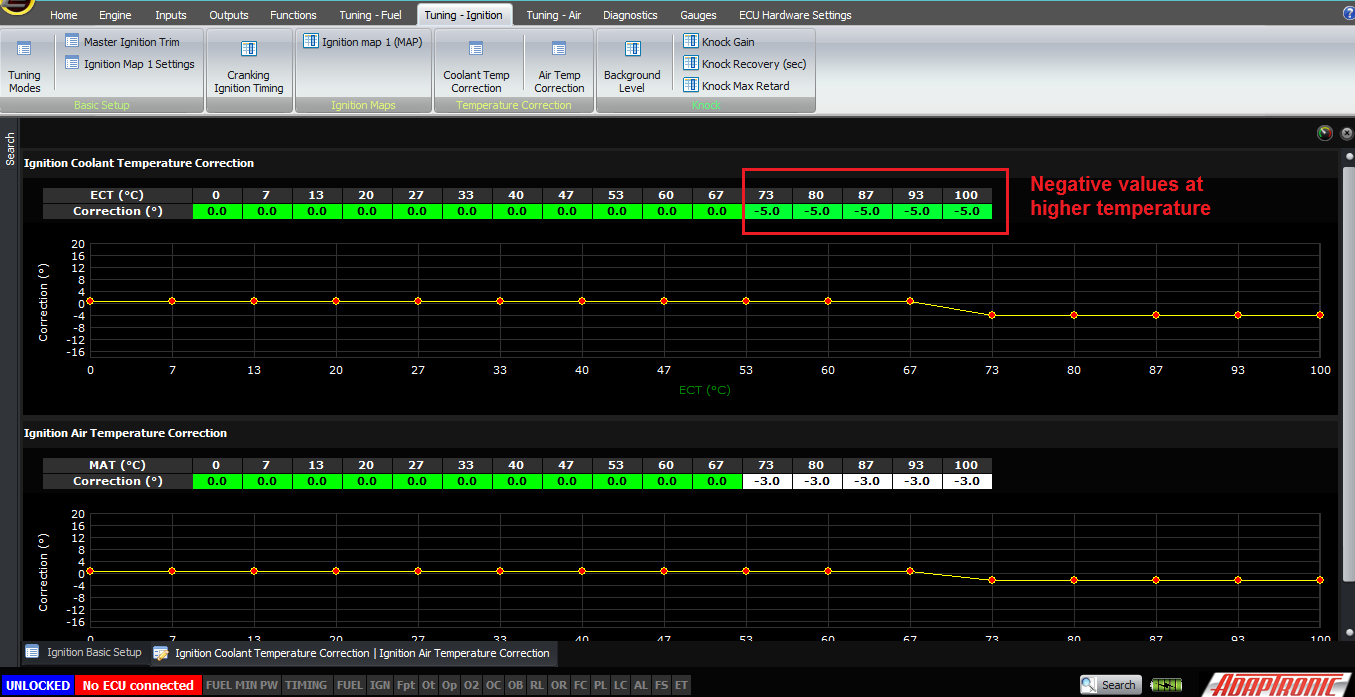Screen dimensions: 1355x697
Task: Select the Ignition Coolant Temperature Correction document tab
Action: point(352,653)
